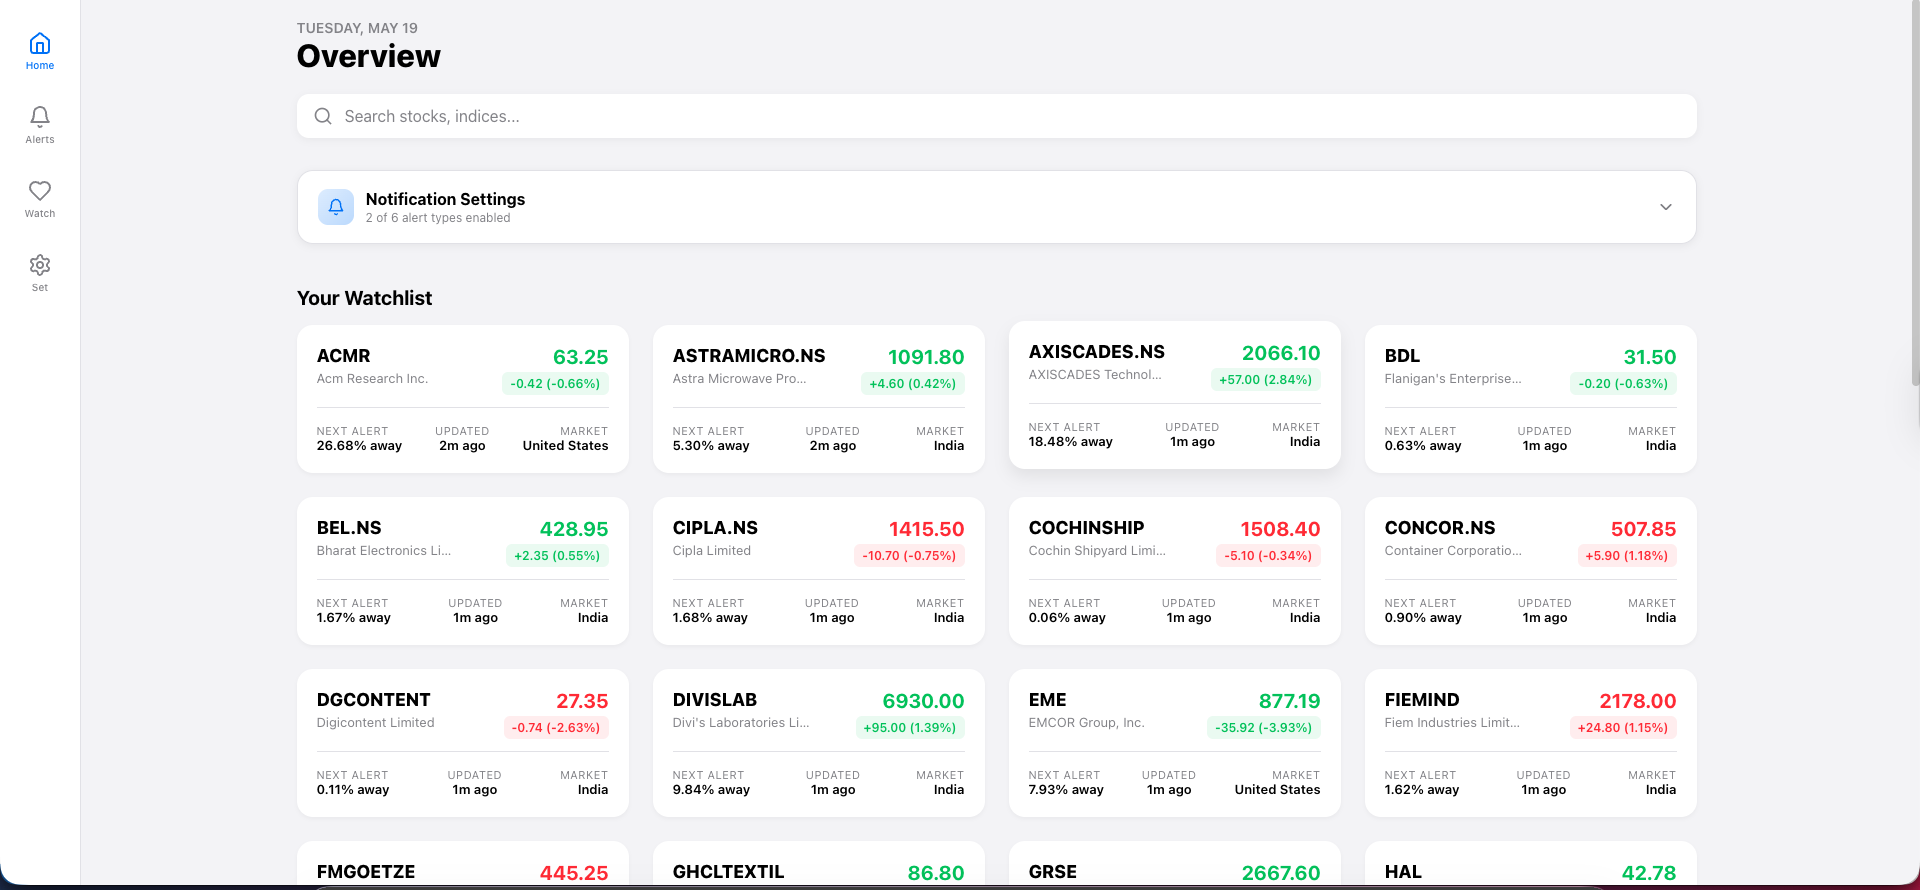Select the DGCONTENT ticker name

click(373, 700)
